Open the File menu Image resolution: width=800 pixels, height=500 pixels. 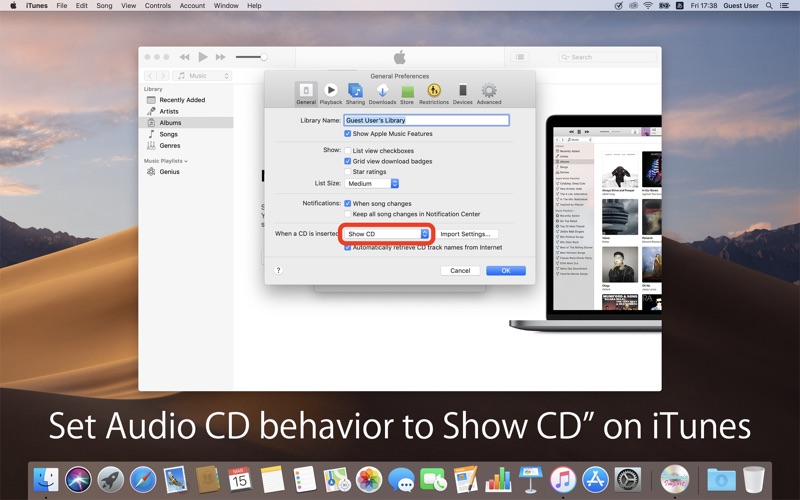click(x=62, y=6)
